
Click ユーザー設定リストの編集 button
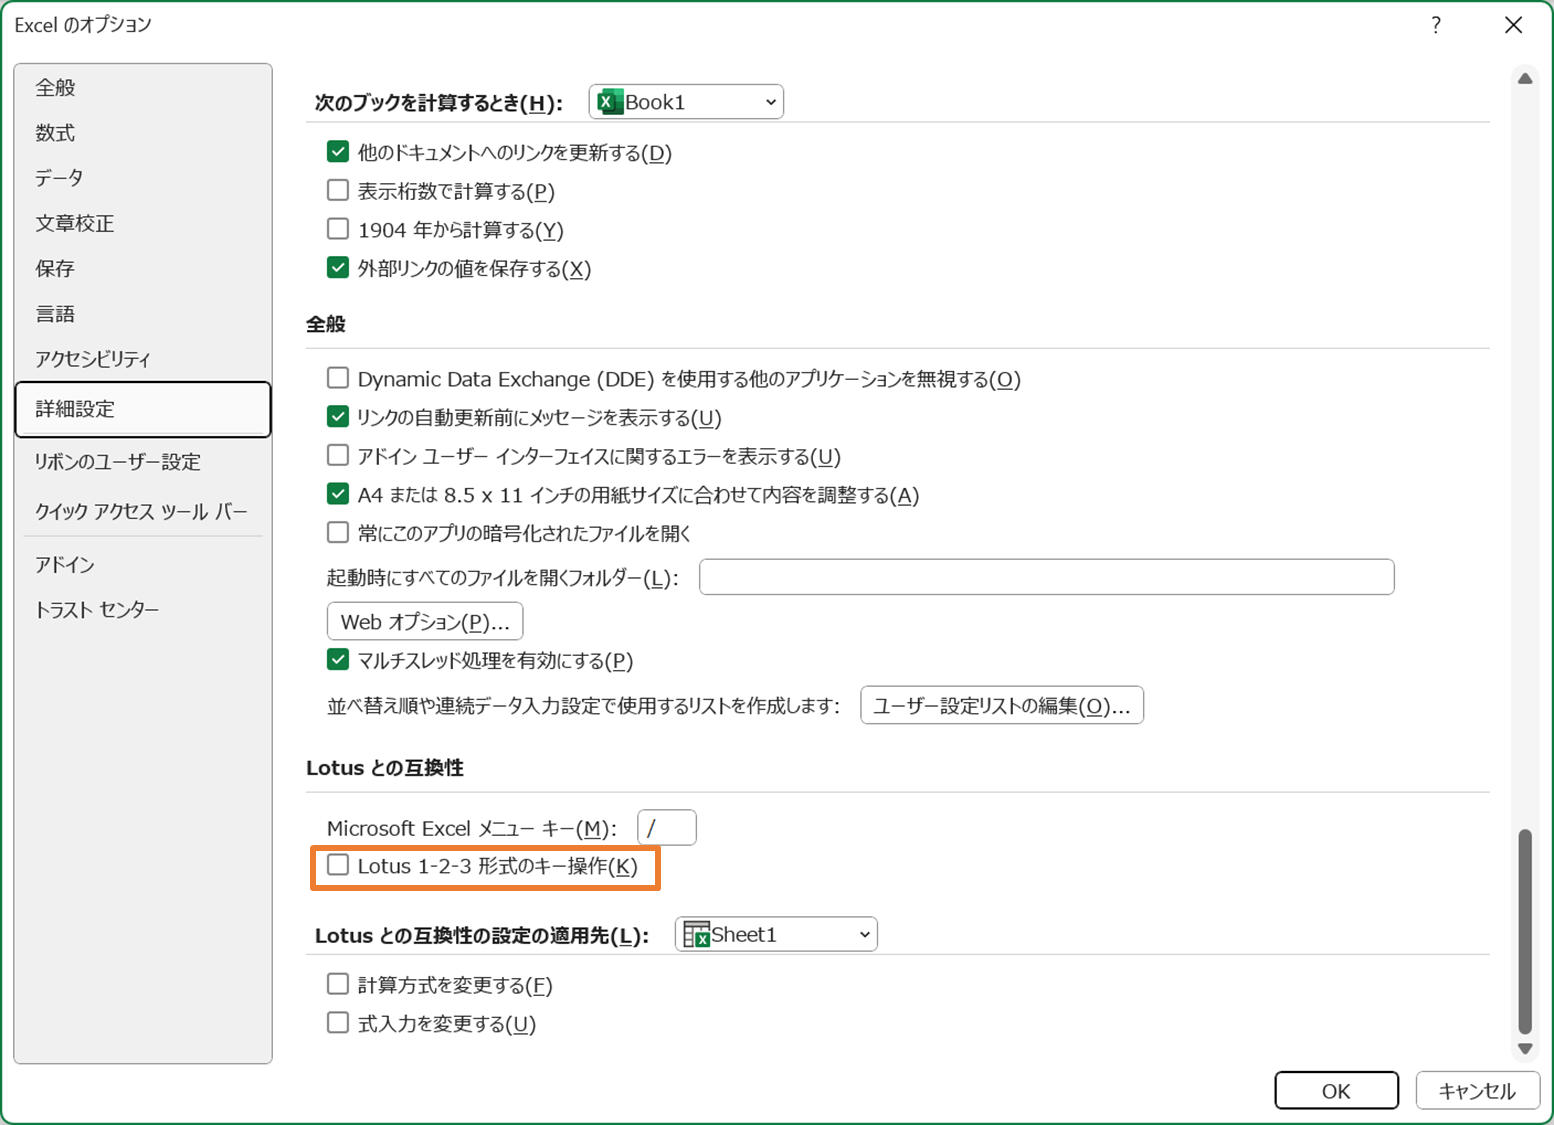[1002, 705]
